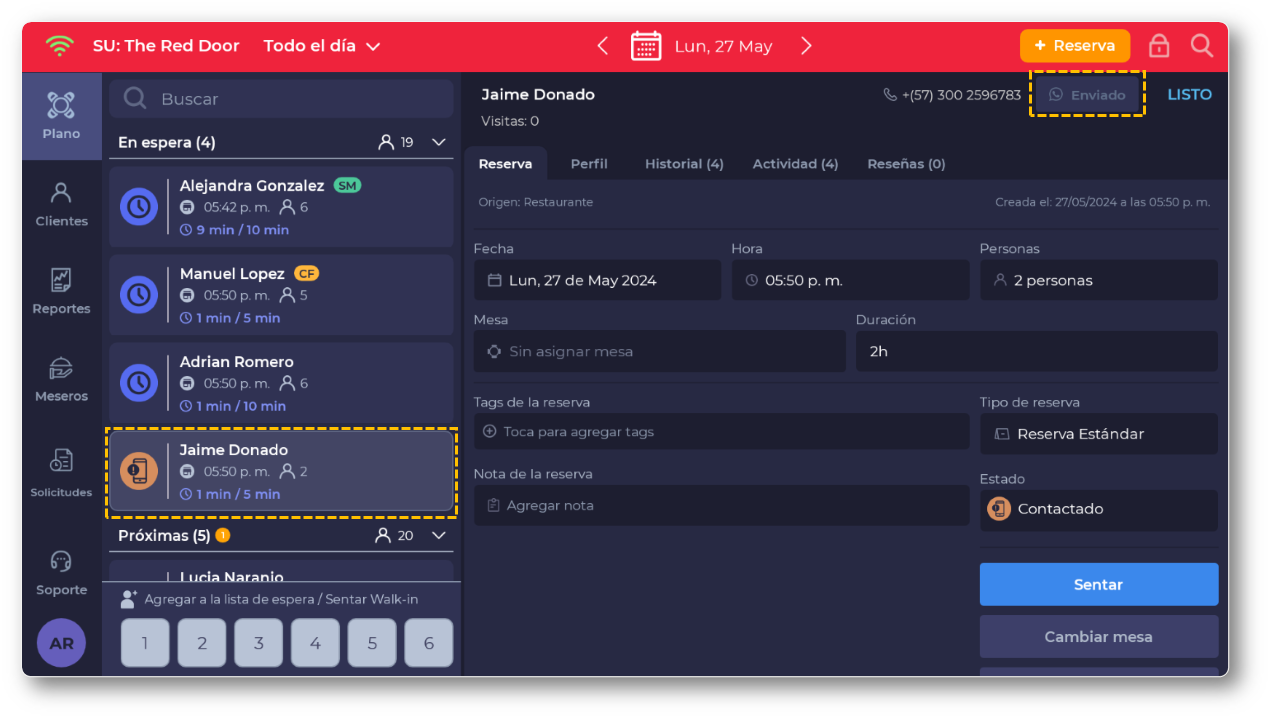Open the Duración 2h field

point(1037,351)
